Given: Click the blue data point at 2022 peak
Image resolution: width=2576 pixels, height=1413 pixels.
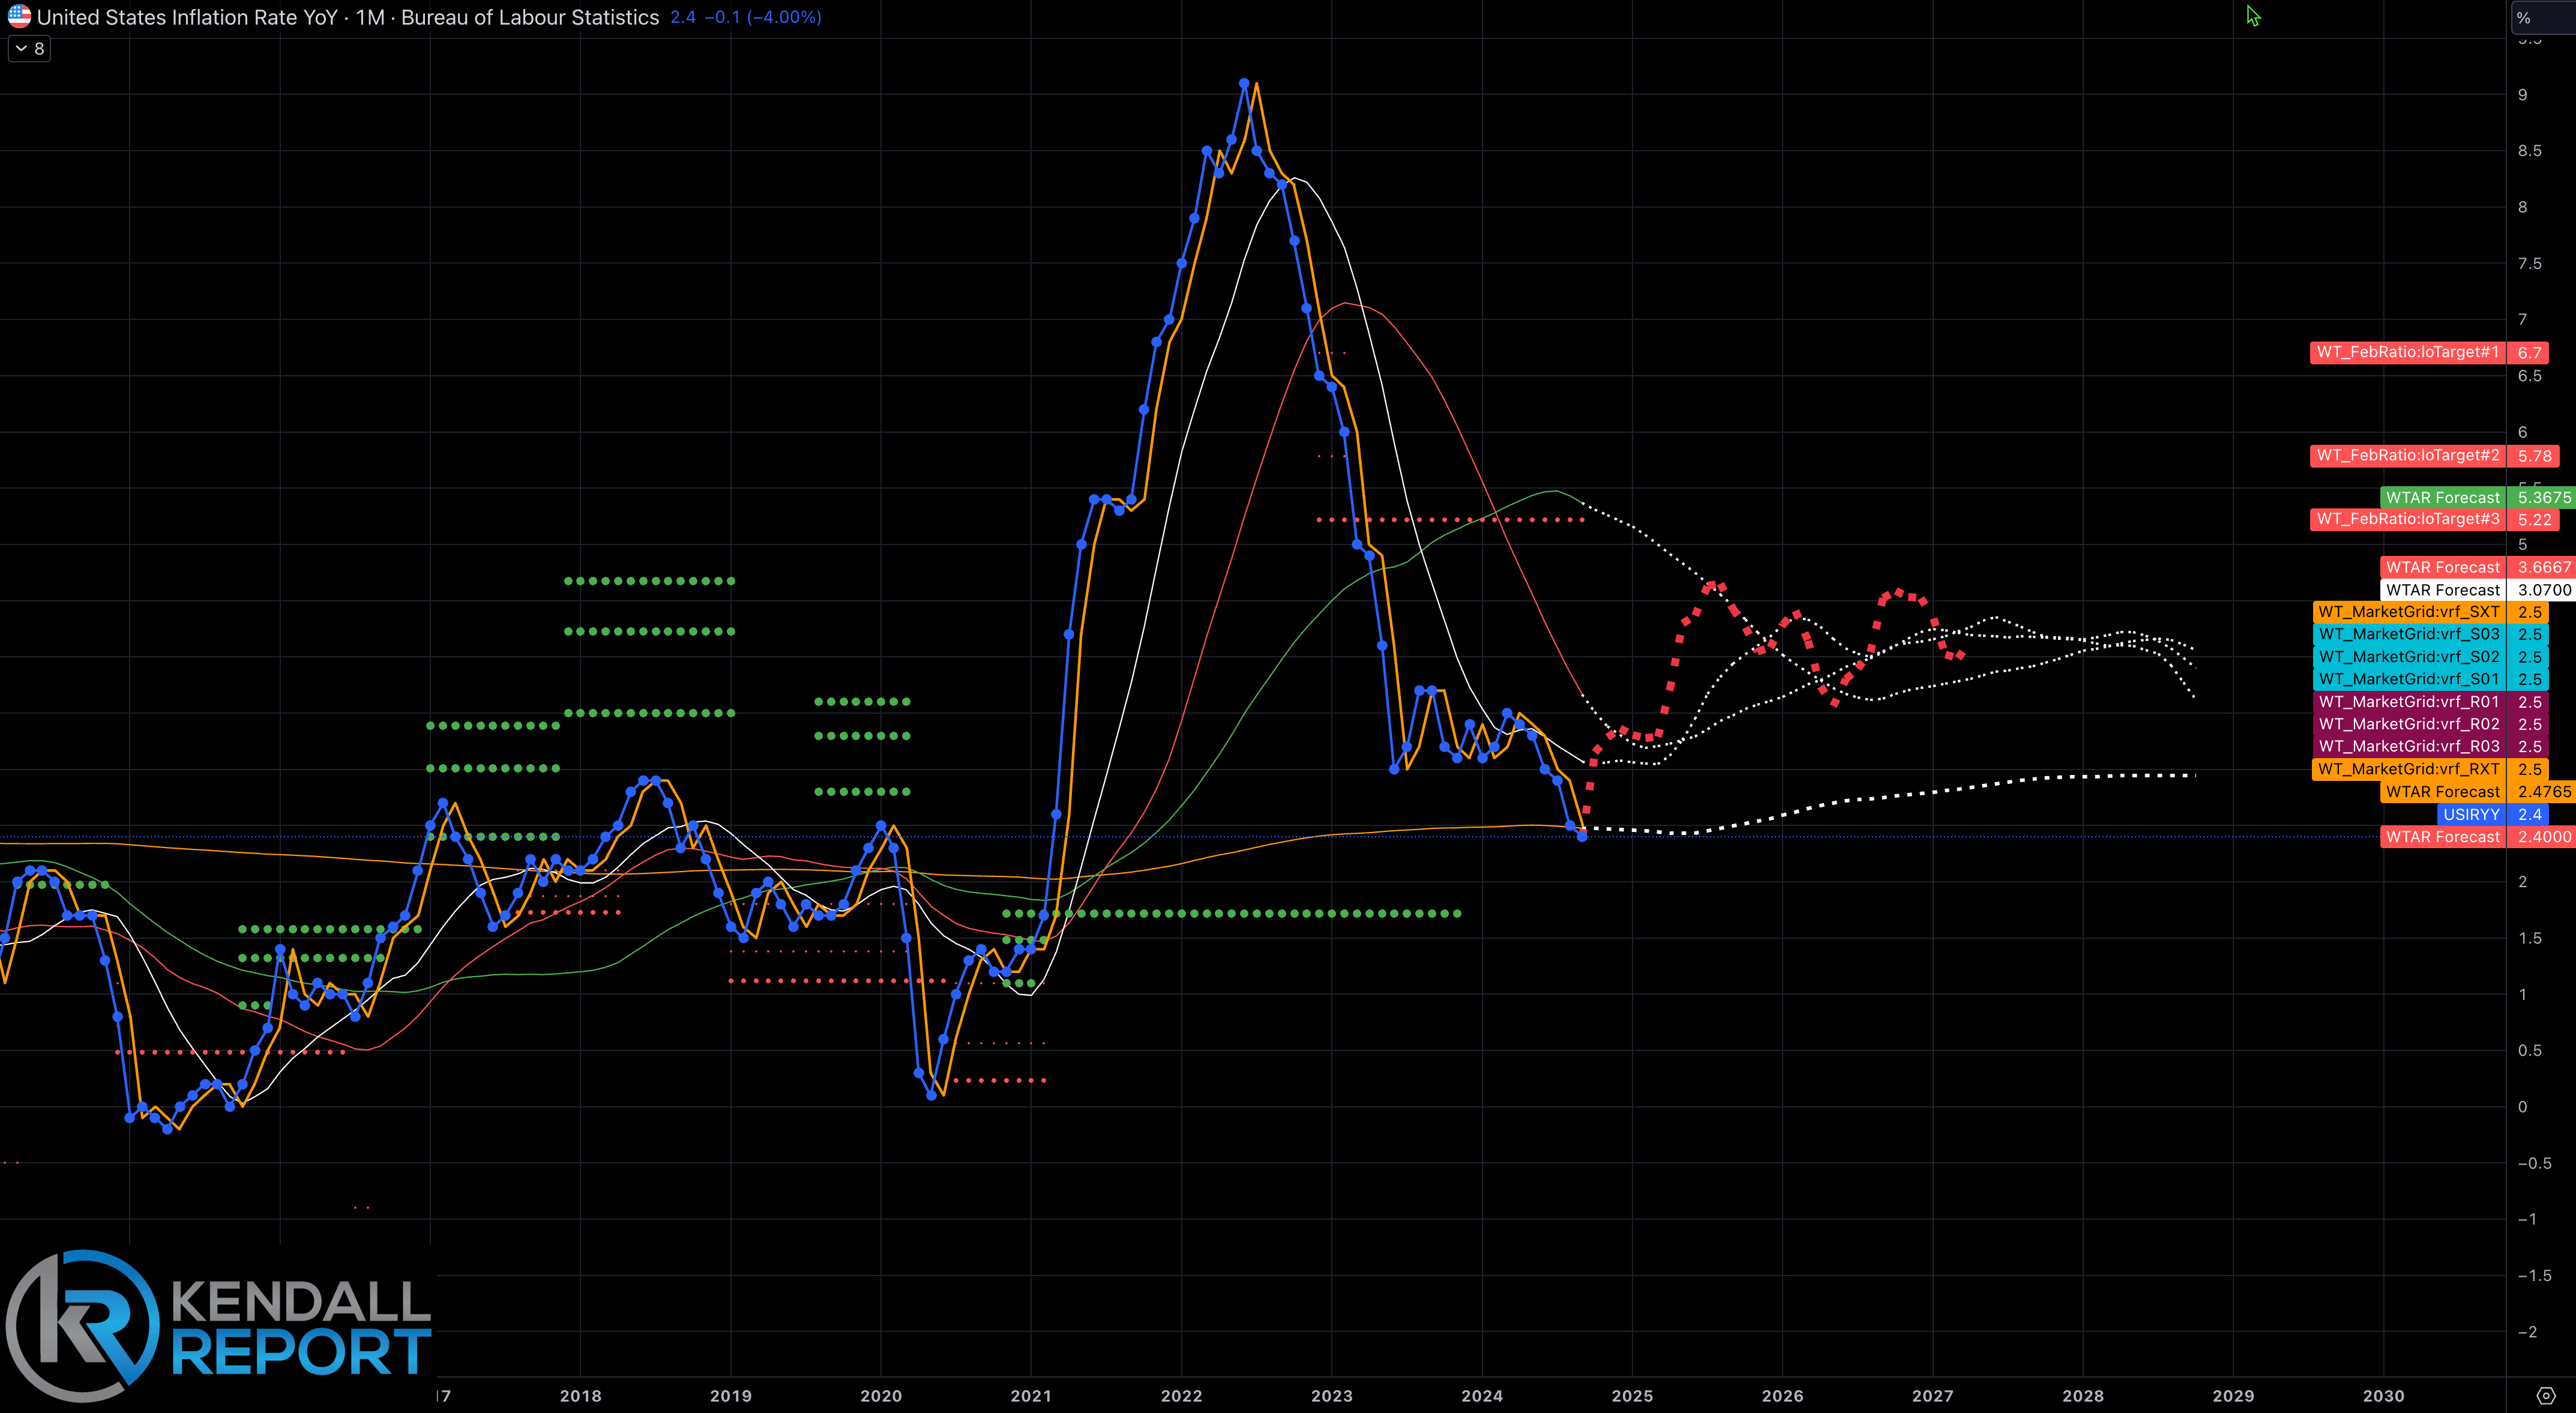Looking at the screenshot, I should (x=1244, y=83).
